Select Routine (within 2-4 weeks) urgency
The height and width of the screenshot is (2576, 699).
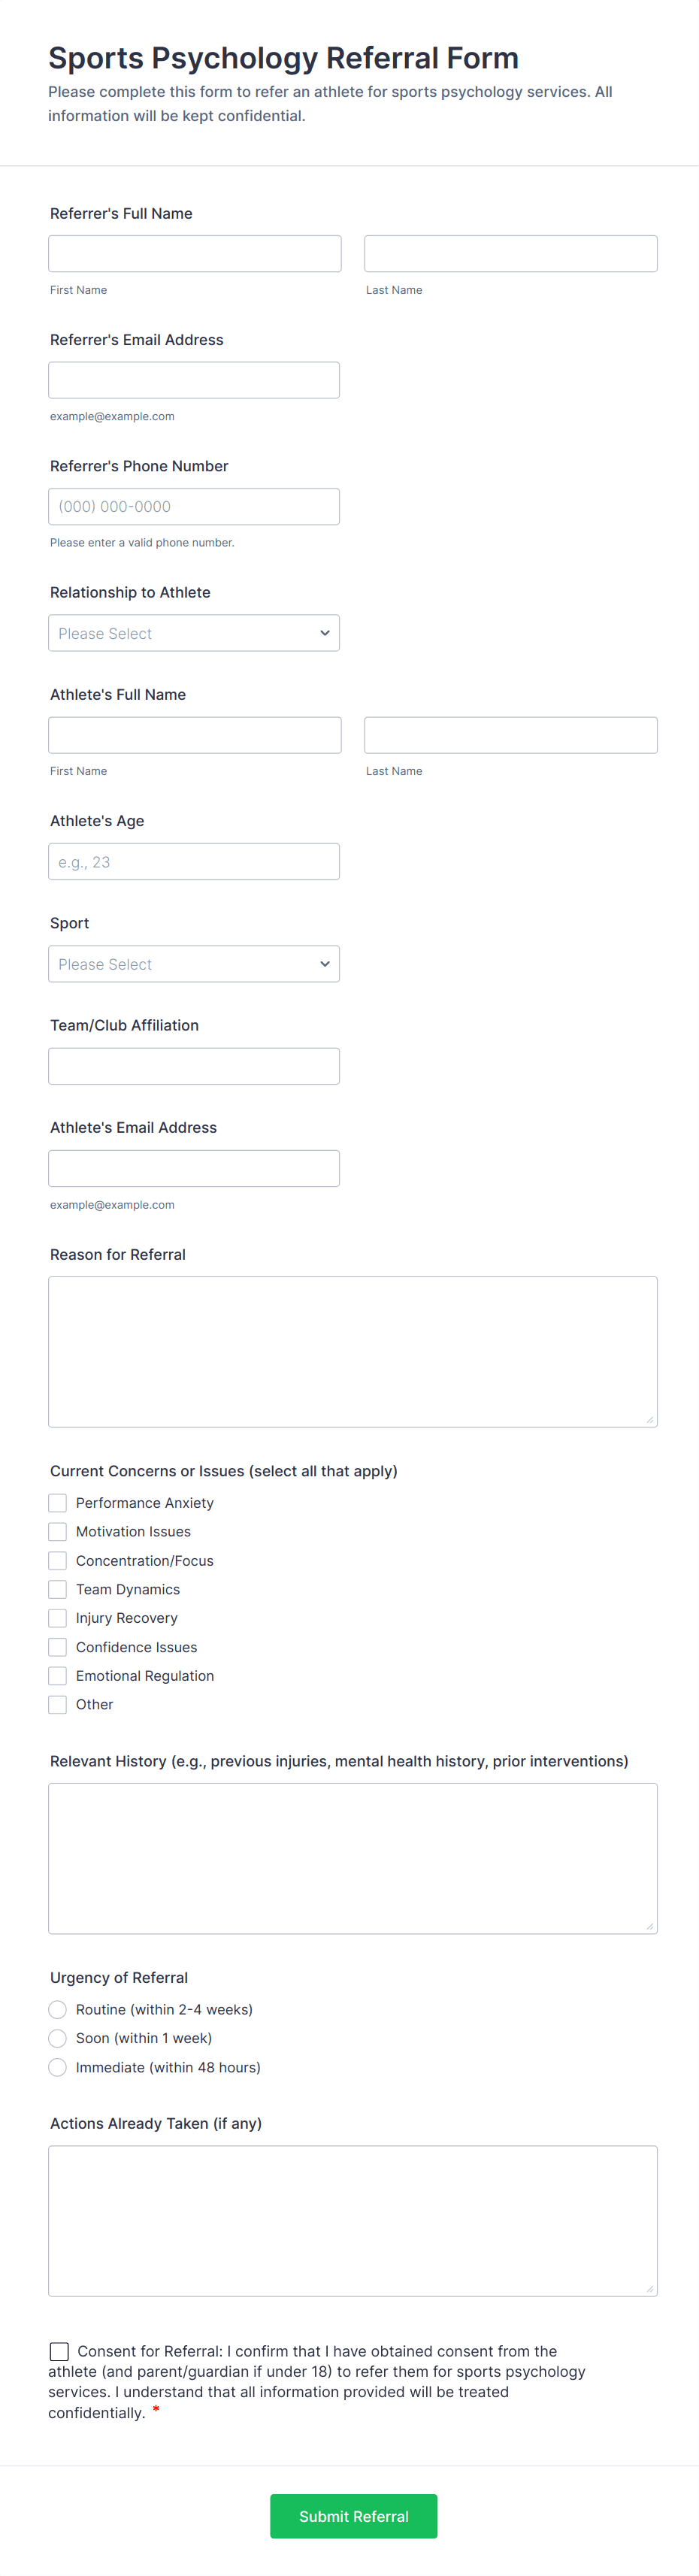[58, 2009]
